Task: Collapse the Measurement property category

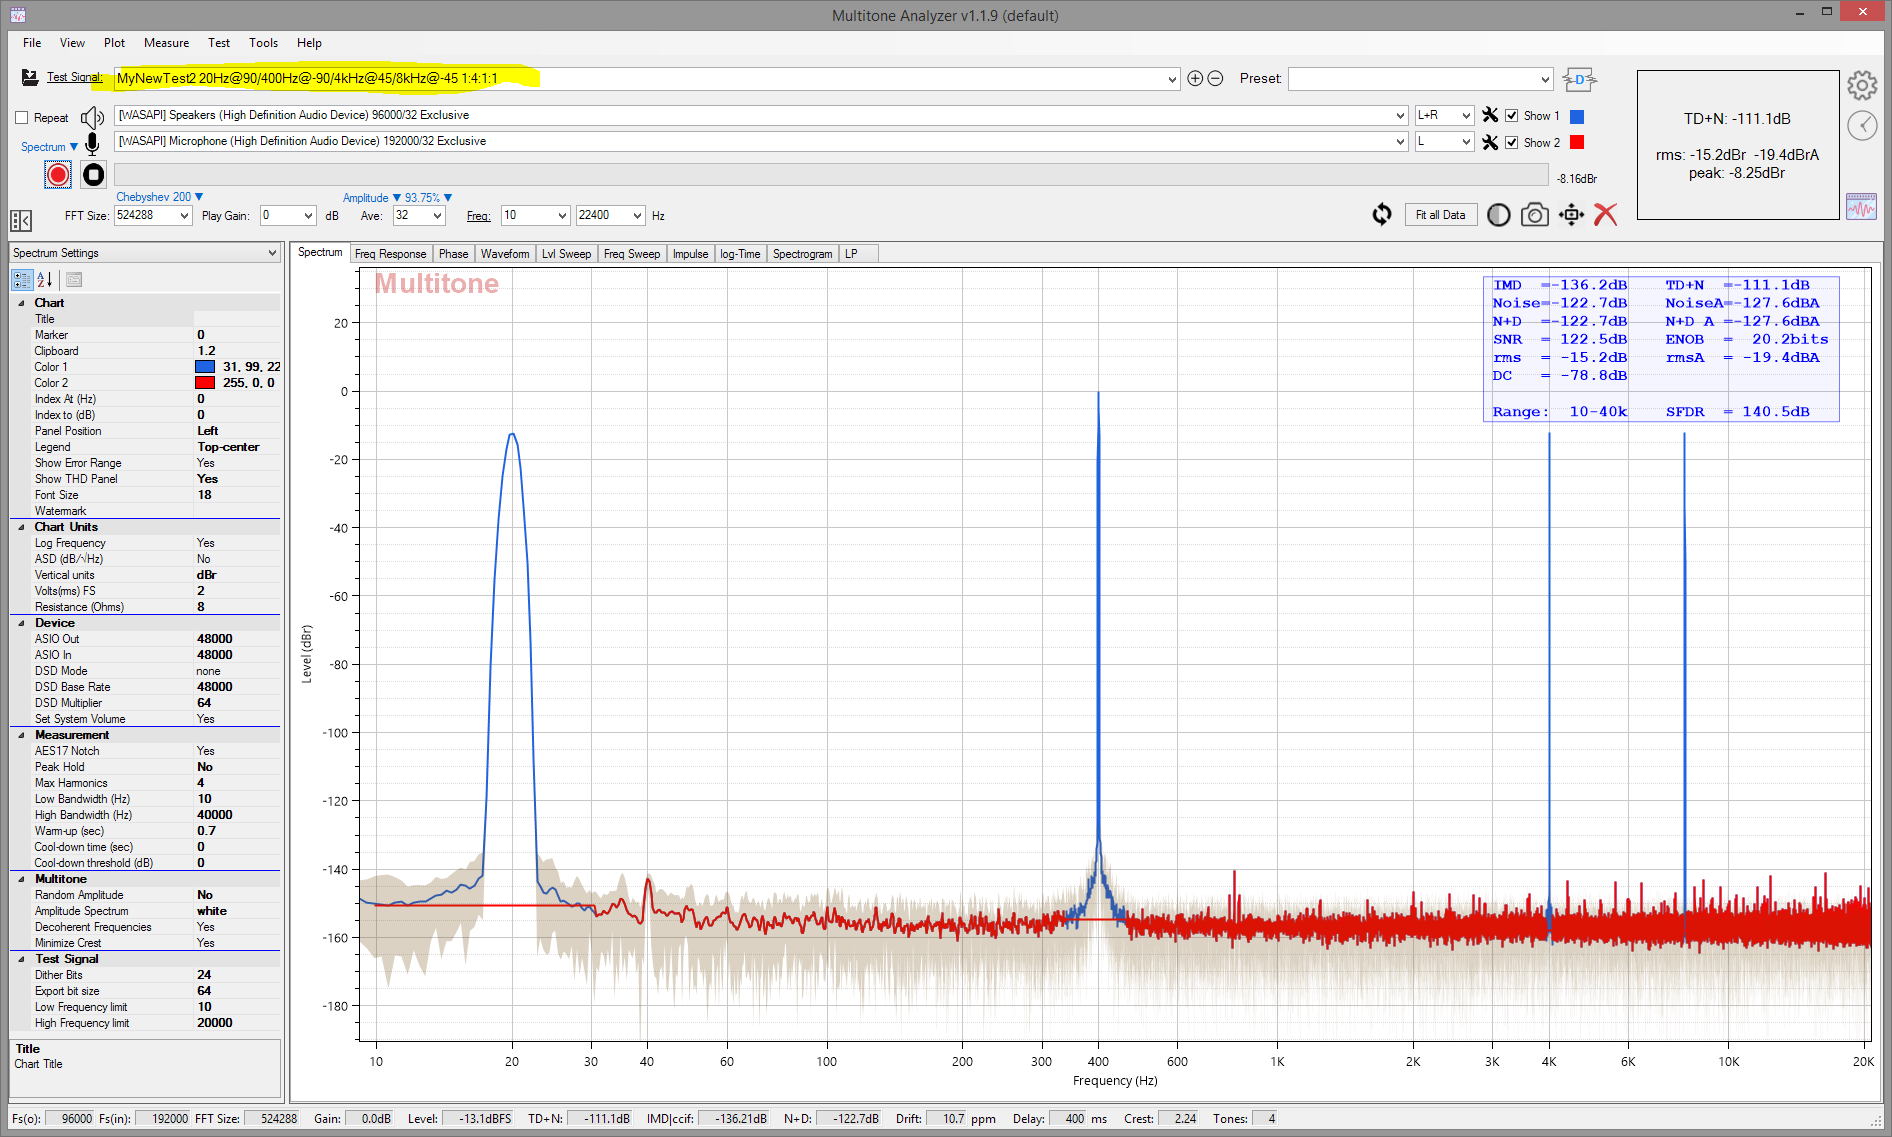Action: (21, 735)
